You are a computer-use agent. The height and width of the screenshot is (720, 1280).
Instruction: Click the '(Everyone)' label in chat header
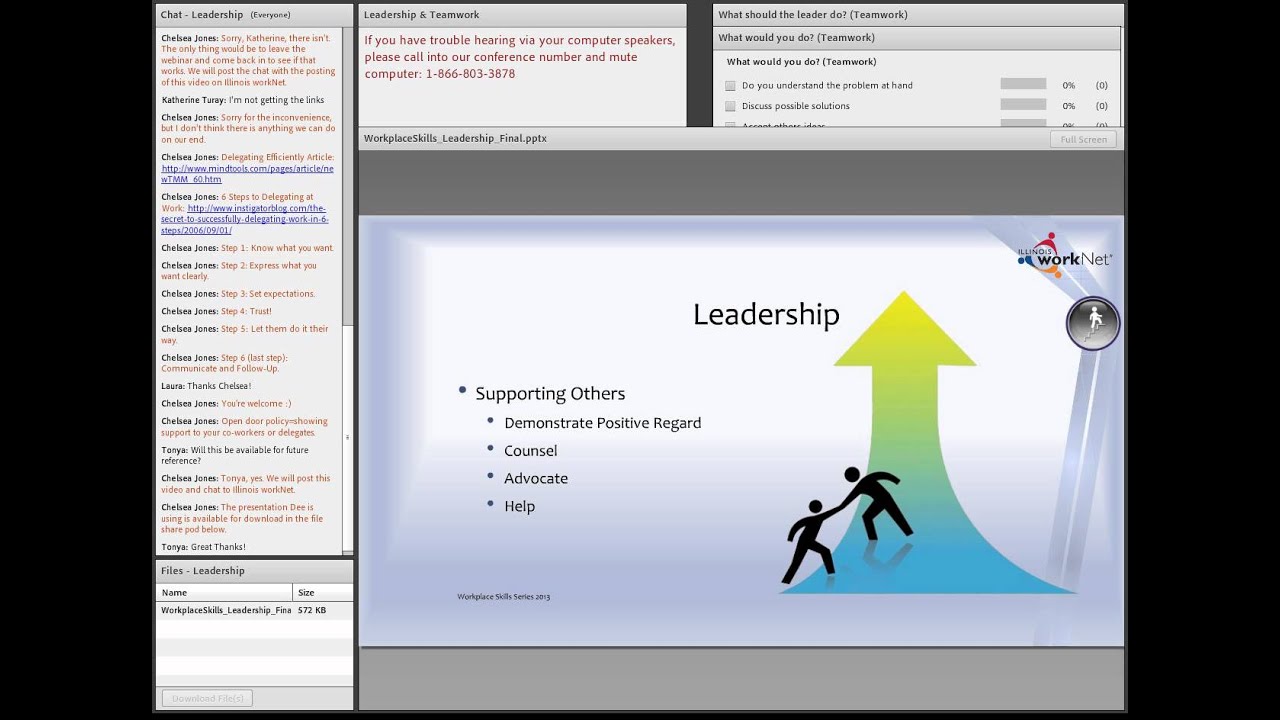[270, 15]
